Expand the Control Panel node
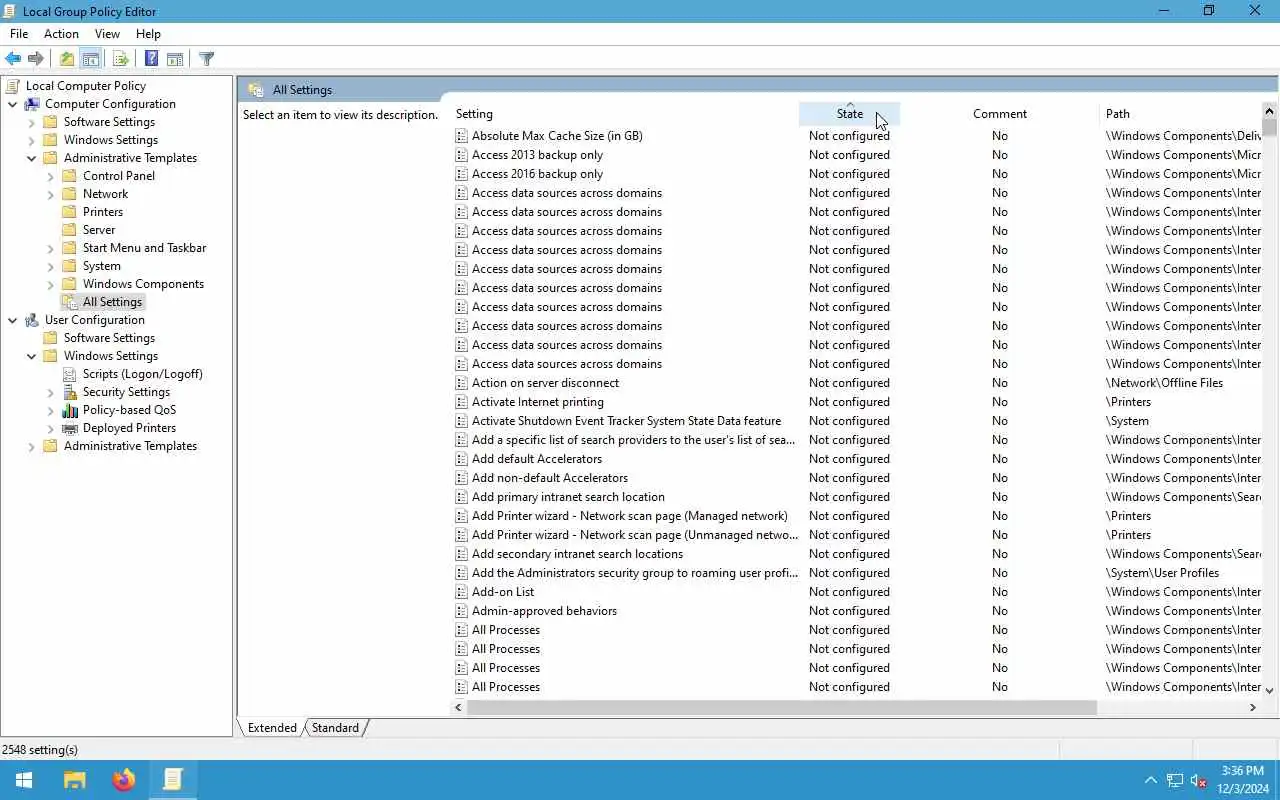This screenshot has width=1280, height=800. click(x=50, y=176)
